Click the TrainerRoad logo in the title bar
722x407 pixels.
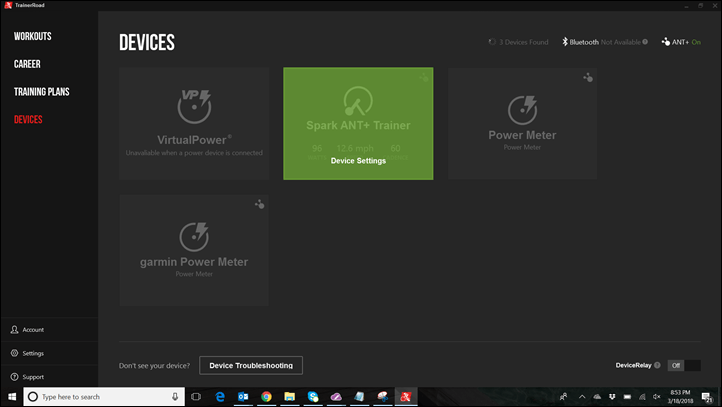(x=8, y=5)
